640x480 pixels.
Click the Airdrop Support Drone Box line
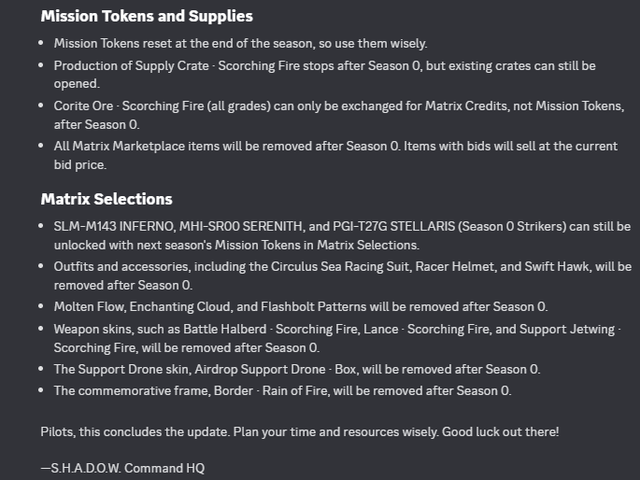pyautogui.click(x=297, y=369)
